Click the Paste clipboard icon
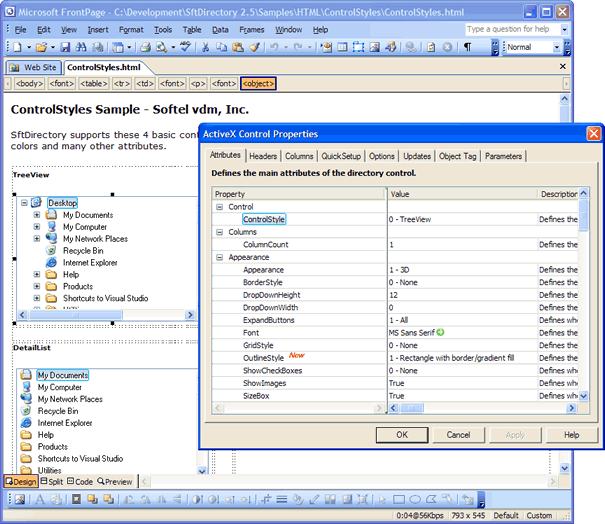The height and width of the screenshot is (524, 605). tap(238, 47)
